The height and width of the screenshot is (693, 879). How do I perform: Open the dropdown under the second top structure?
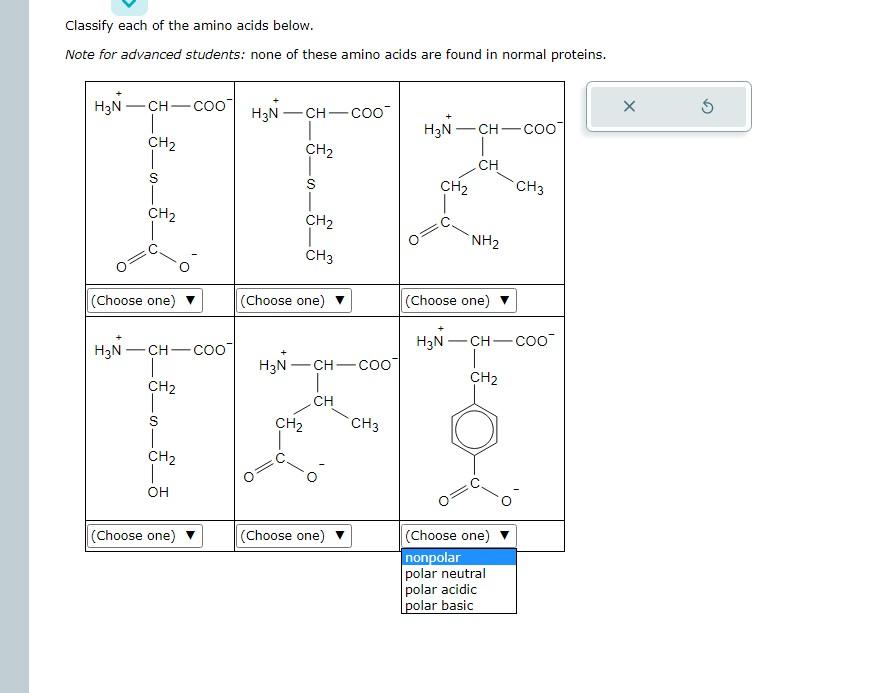pyautogui.click(x=292, y=300)
